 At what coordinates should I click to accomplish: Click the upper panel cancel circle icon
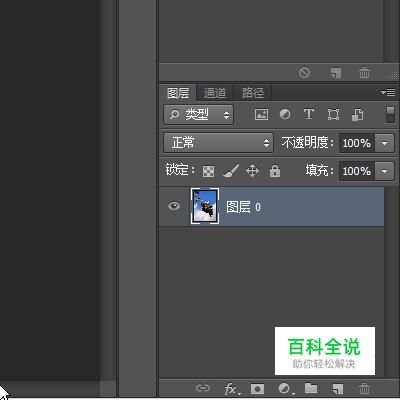click(304, 72)
